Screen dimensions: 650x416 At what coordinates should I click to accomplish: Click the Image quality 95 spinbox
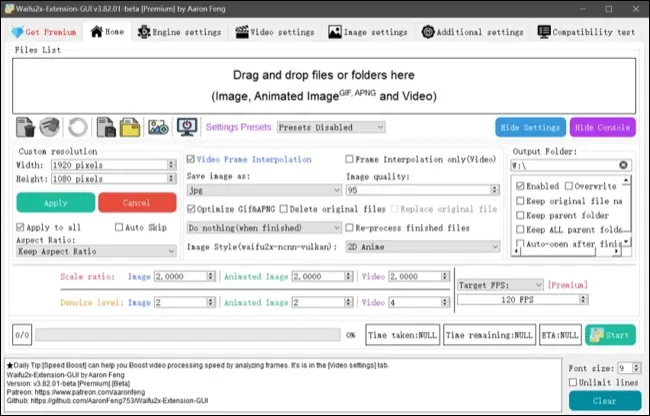[x=423, y=190]
